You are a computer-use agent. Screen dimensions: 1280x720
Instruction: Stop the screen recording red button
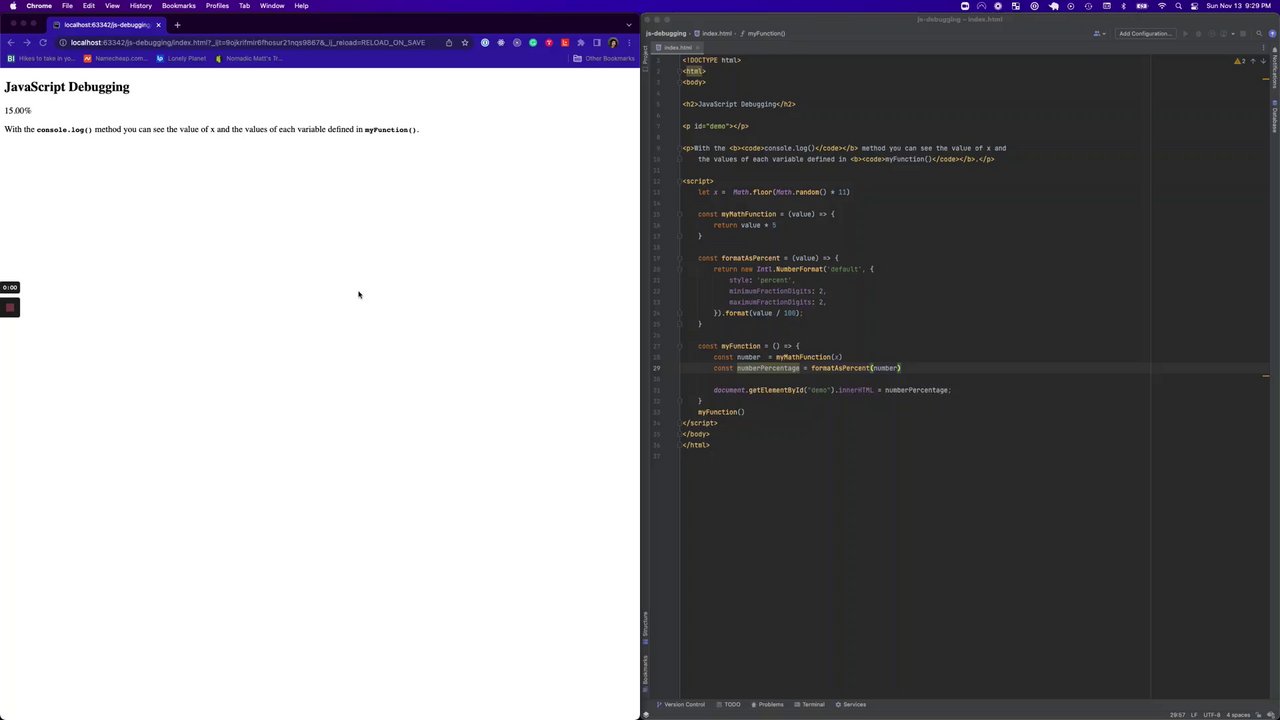click(10, 307)
